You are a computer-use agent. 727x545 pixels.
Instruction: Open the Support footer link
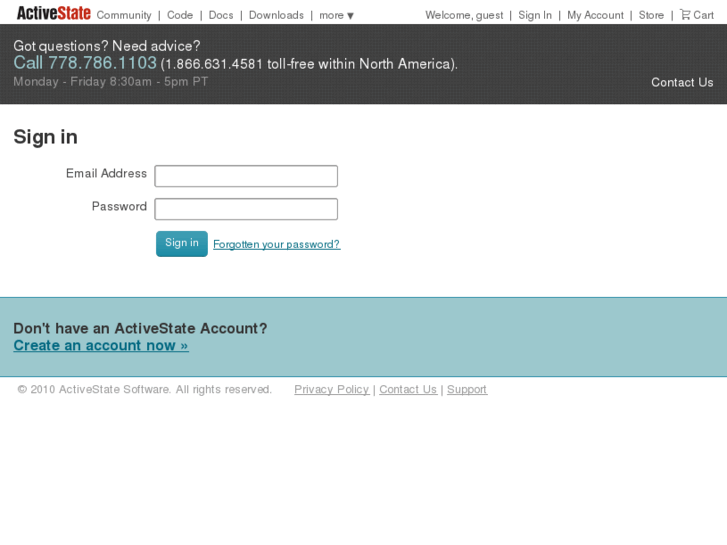(467, 389)
